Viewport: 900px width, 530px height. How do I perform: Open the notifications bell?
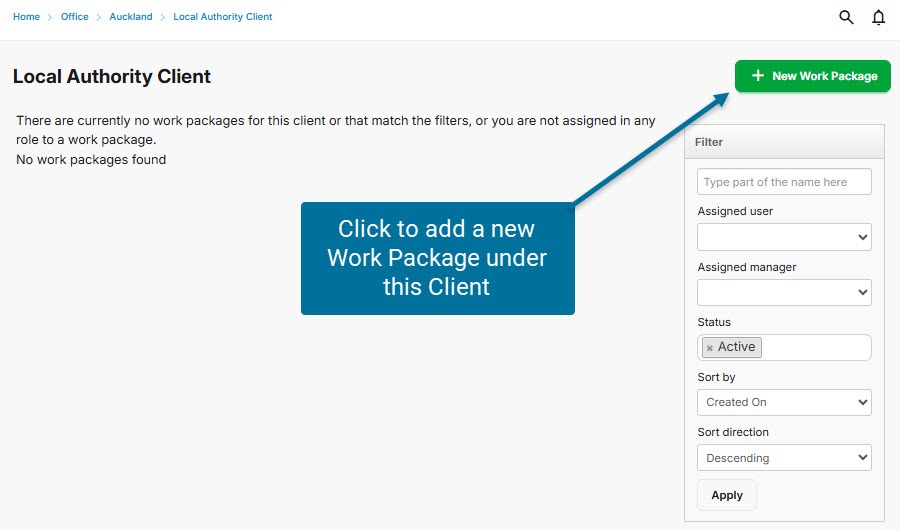pos(879,17)
